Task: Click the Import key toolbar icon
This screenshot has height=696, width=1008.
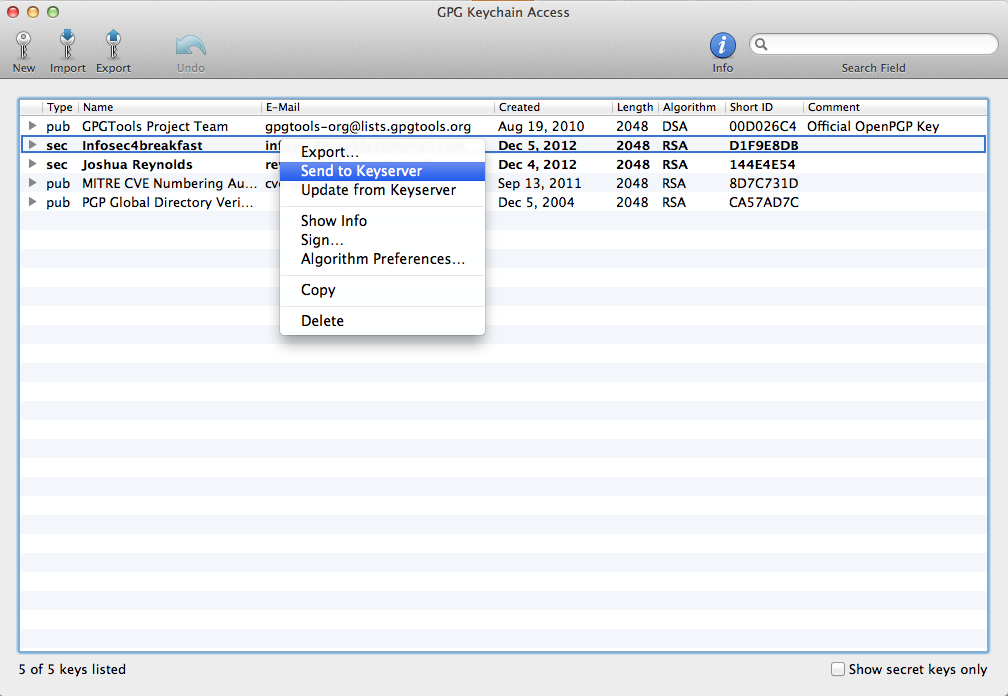Action: point(68,45)
